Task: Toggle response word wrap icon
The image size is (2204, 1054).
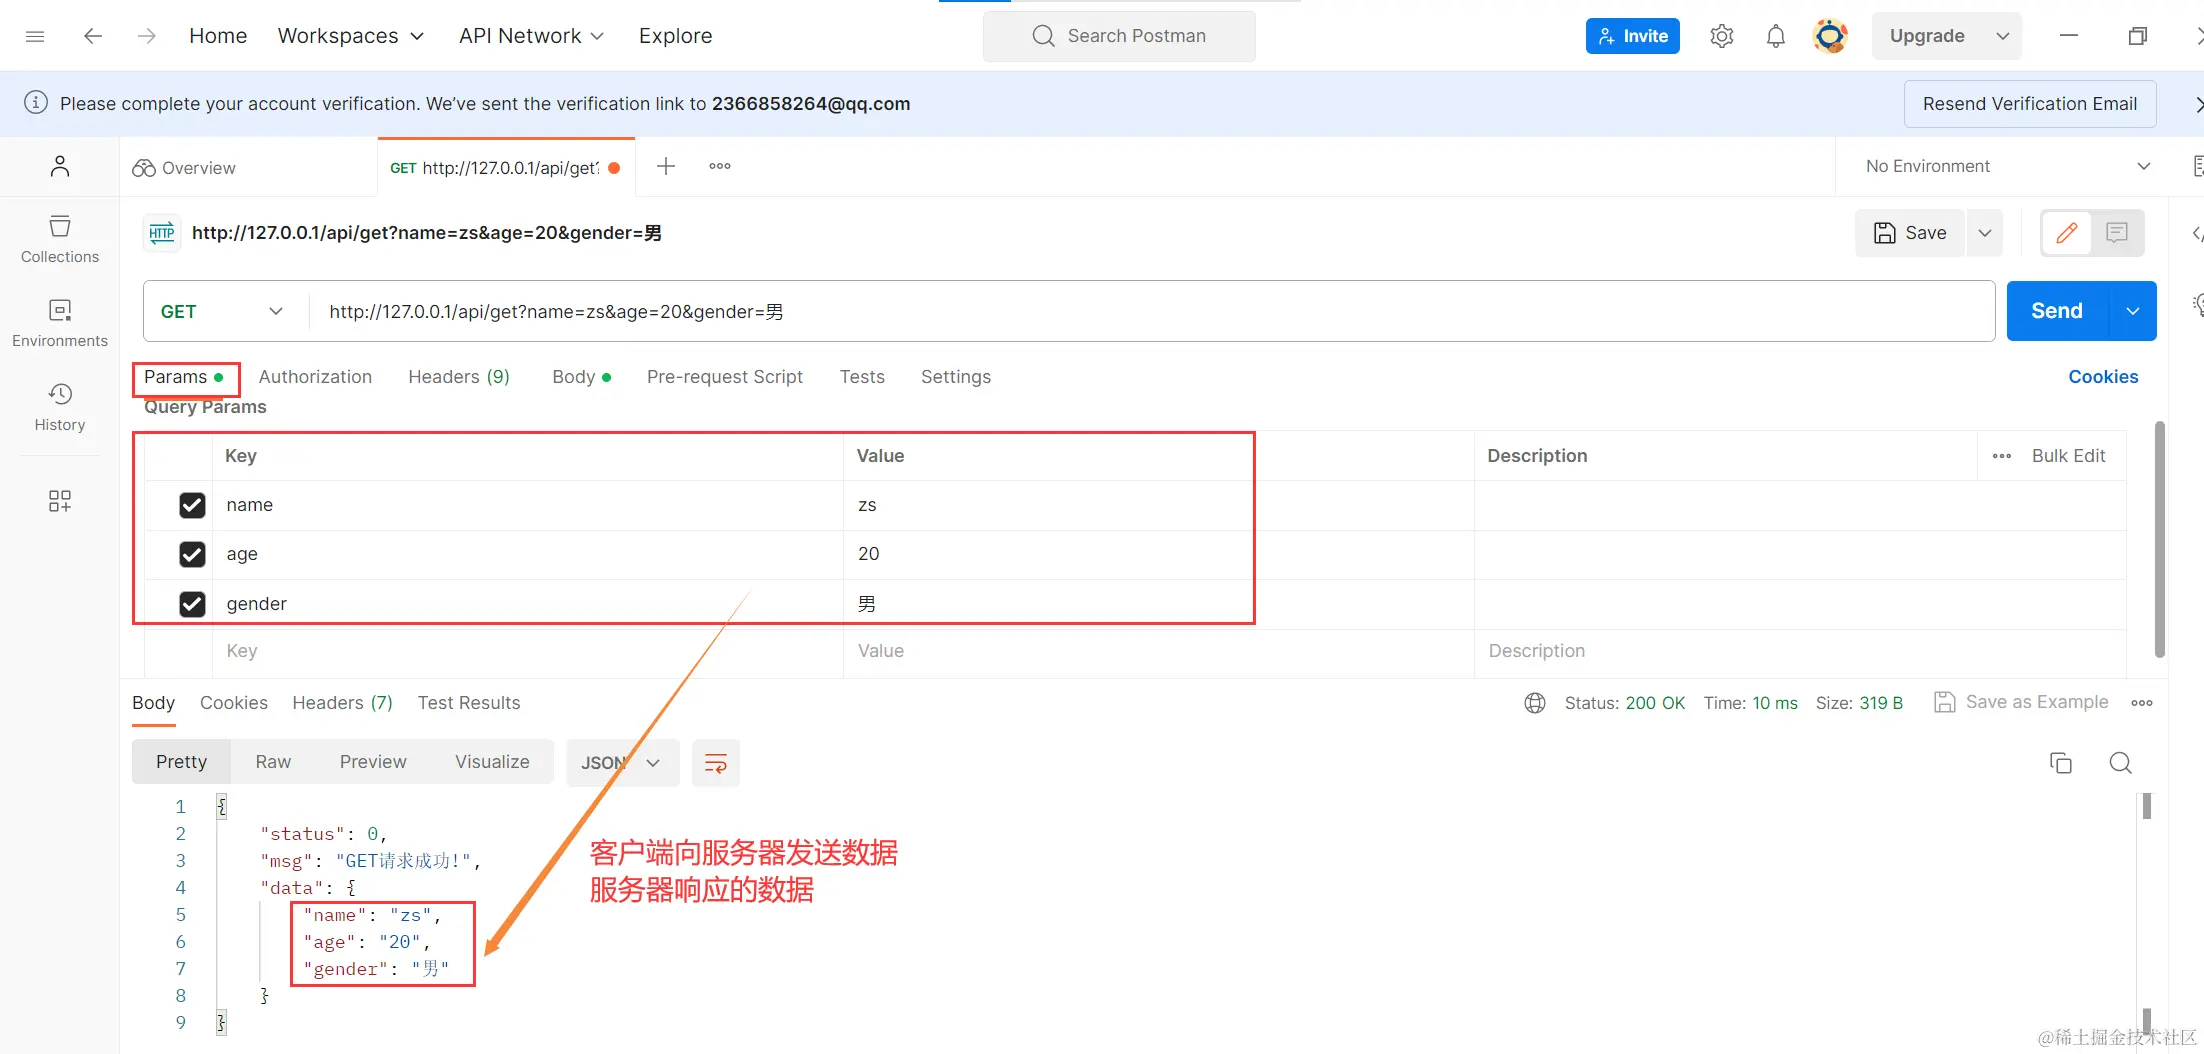Action: [716, 763]
